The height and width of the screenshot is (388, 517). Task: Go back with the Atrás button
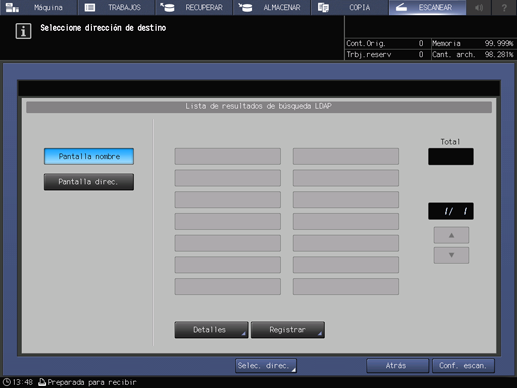(397, 366)
